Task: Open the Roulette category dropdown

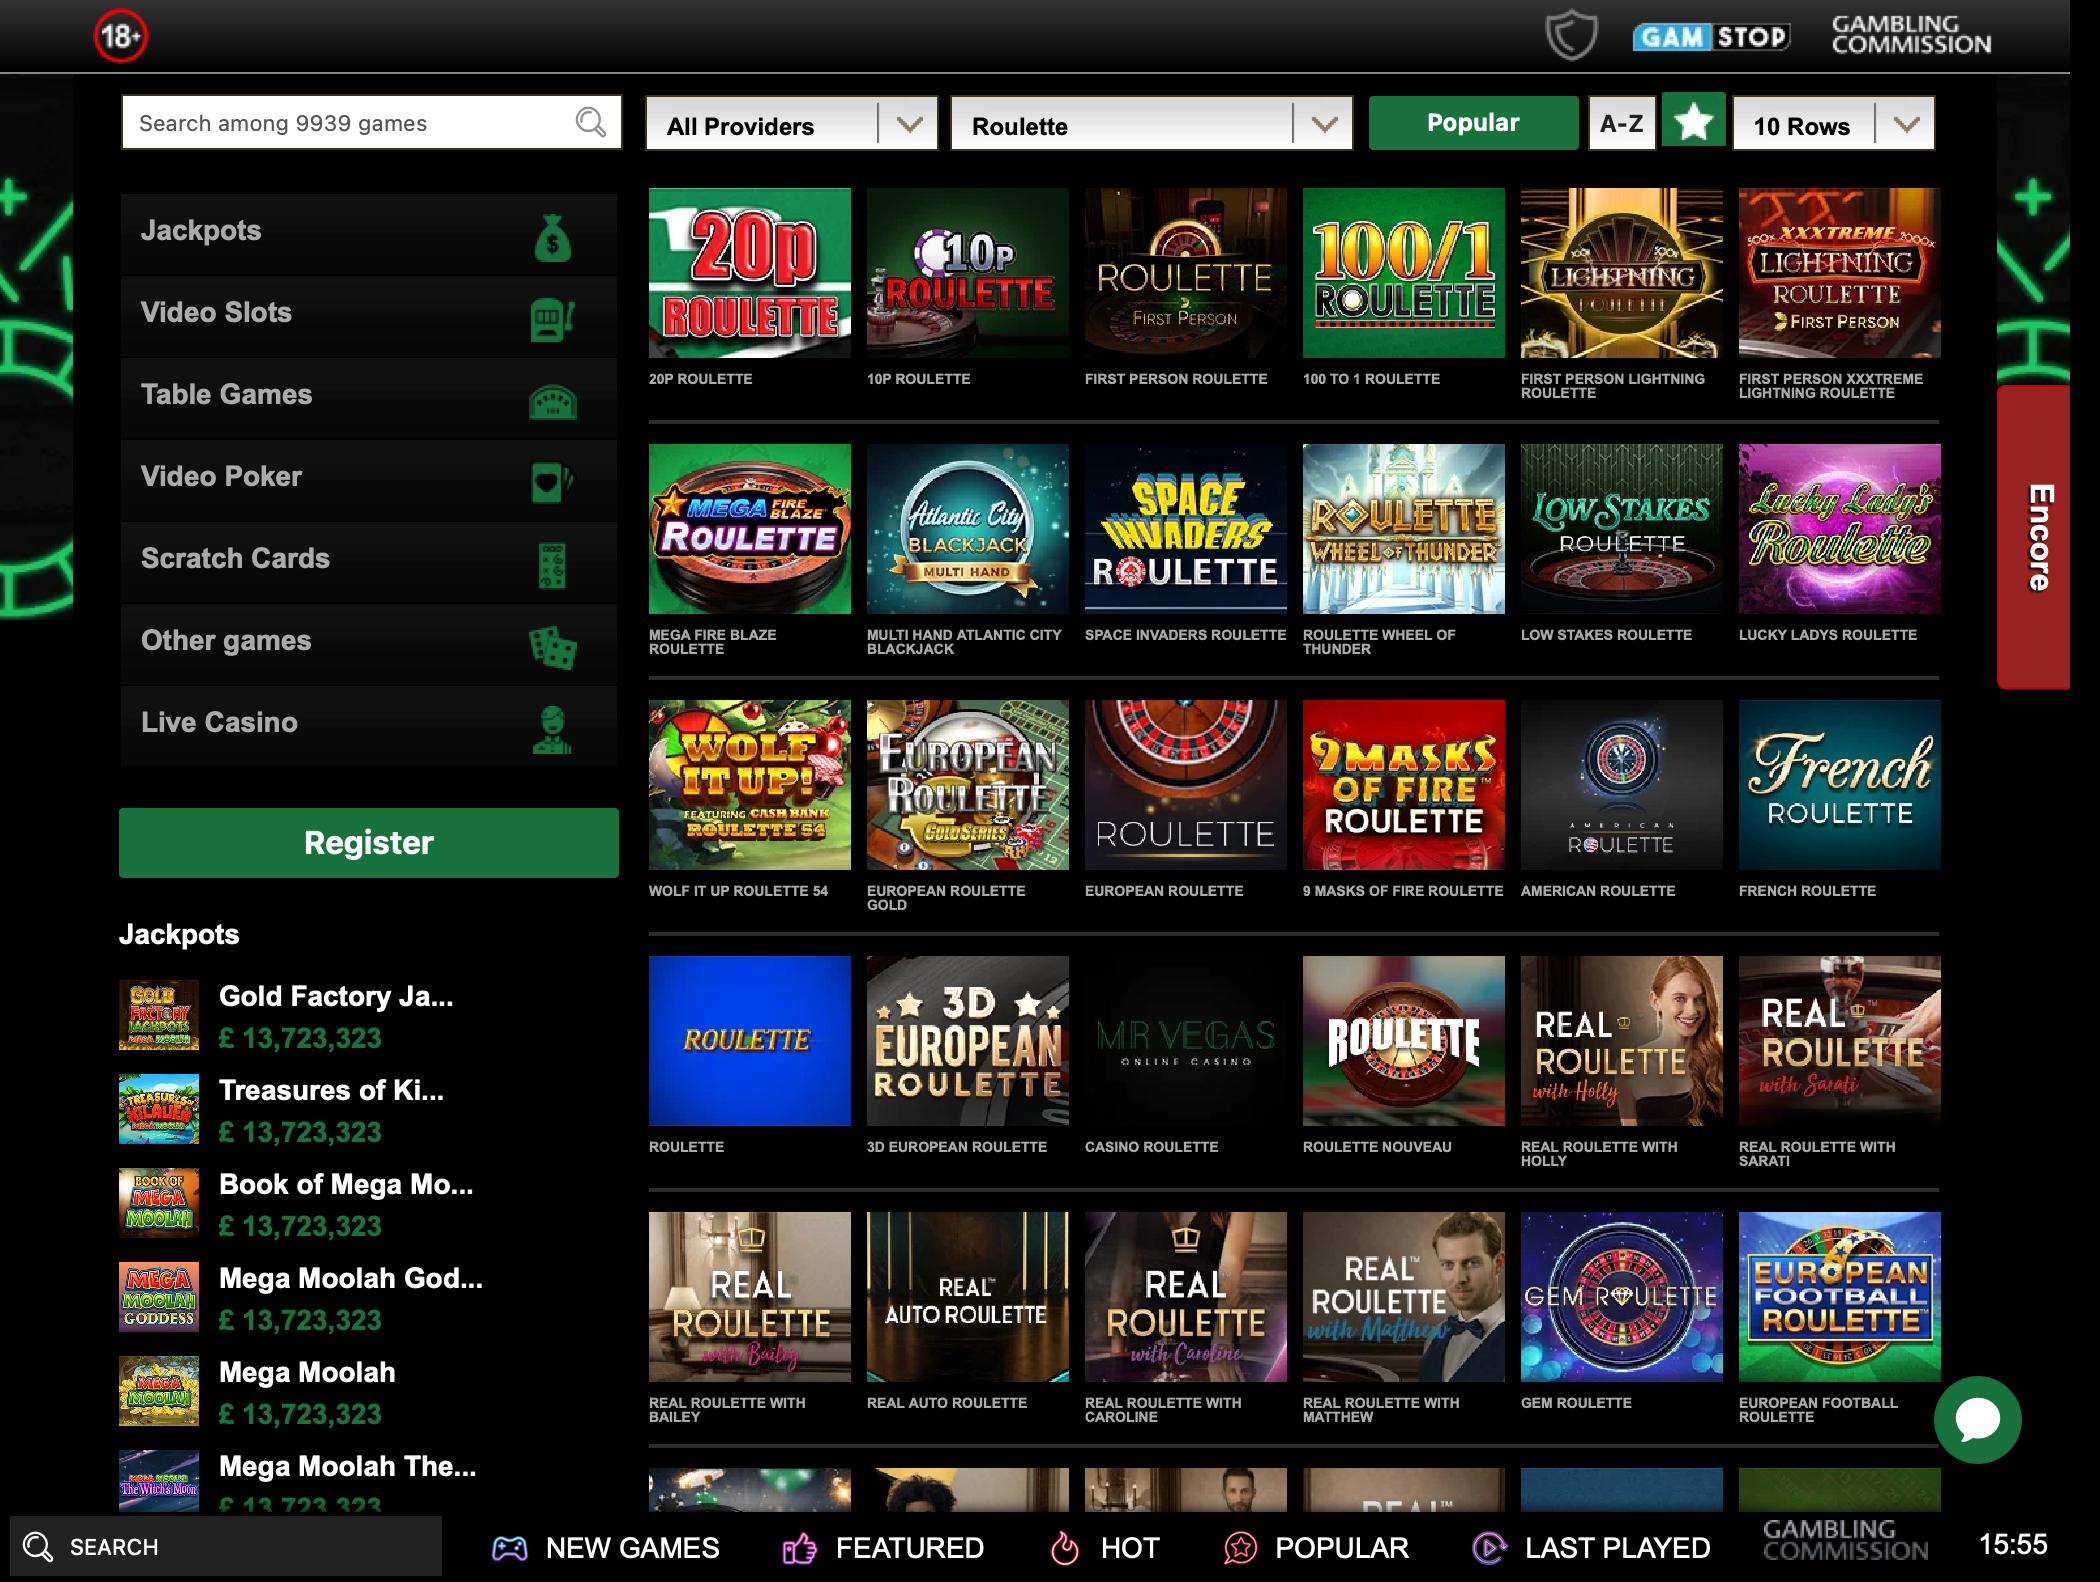Action: click(x=1151, y=124)
